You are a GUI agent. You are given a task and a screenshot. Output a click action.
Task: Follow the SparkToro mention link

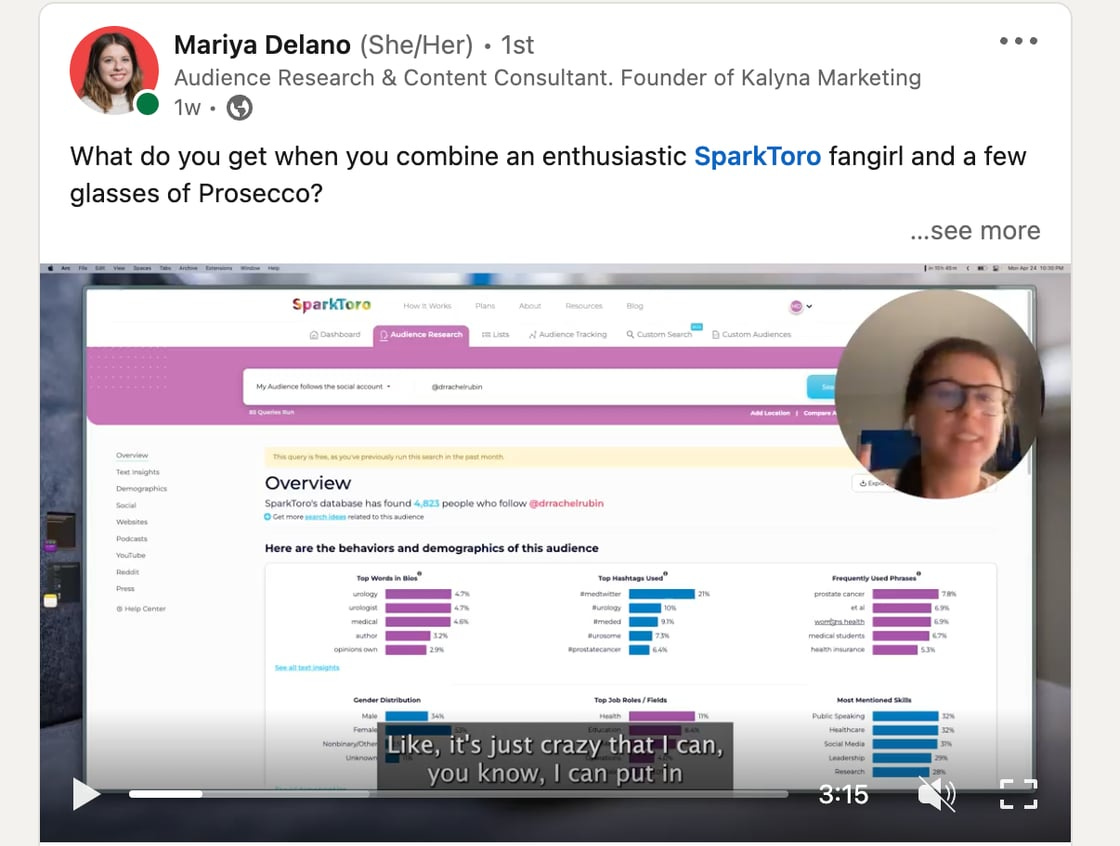tap(757, 156)
